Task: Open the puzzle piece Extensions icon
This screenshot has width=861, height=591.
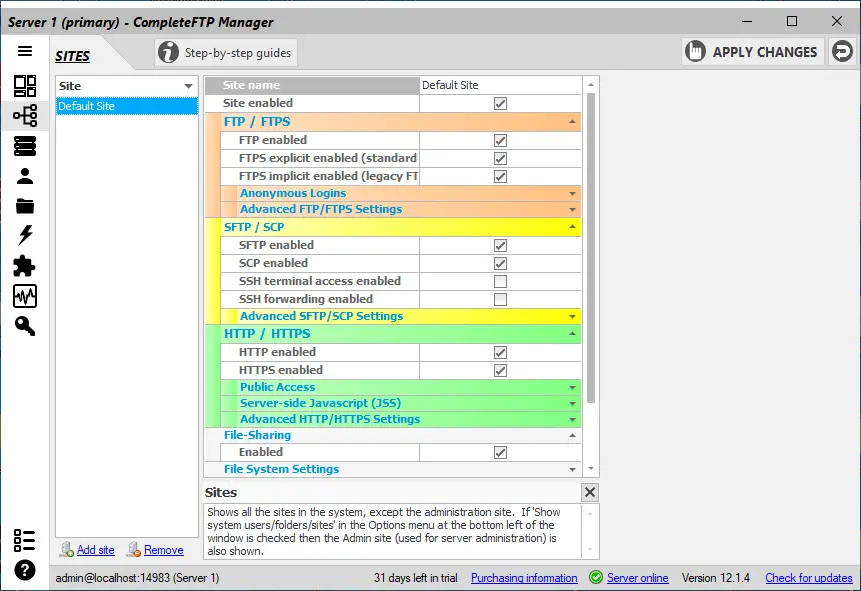Action: [x=25, y=266]
